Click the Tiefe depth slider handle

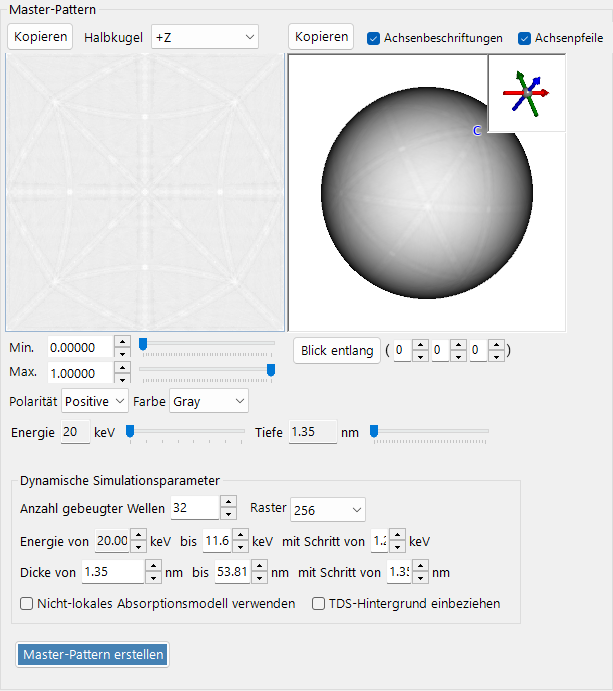(374, 431)
